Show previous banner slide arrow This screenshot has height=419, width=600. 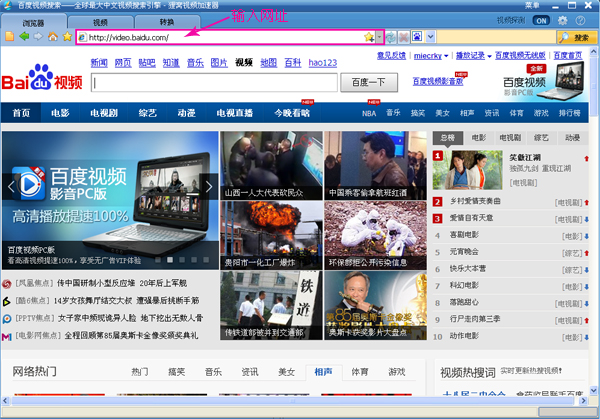click(11, 186)
